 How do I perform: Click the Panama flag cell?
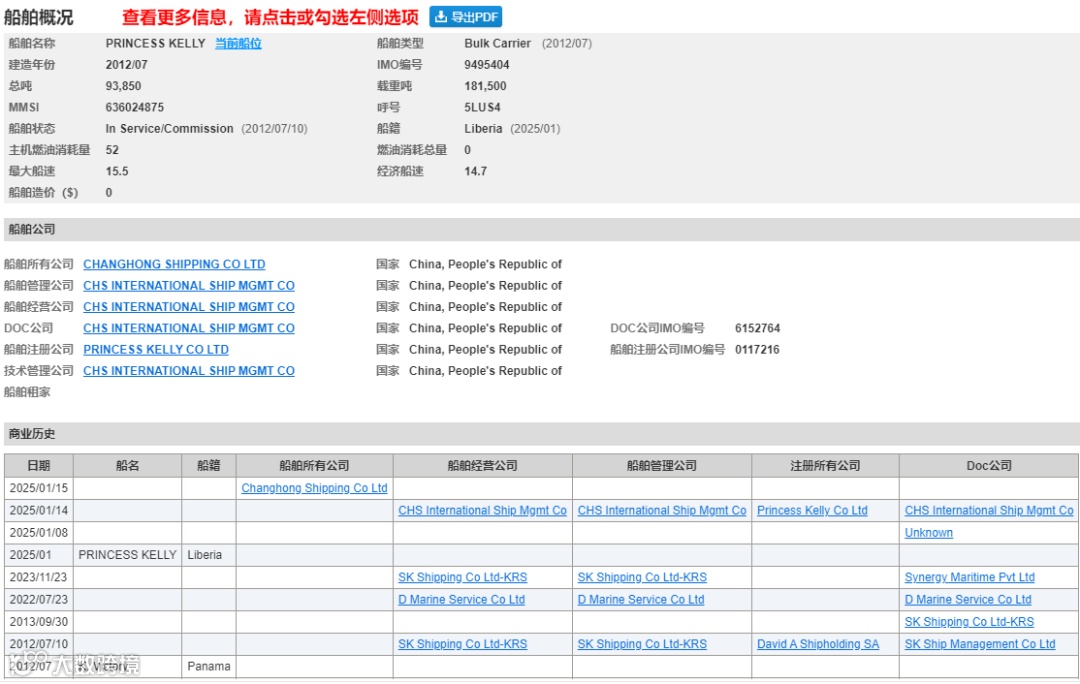(209, 666)
